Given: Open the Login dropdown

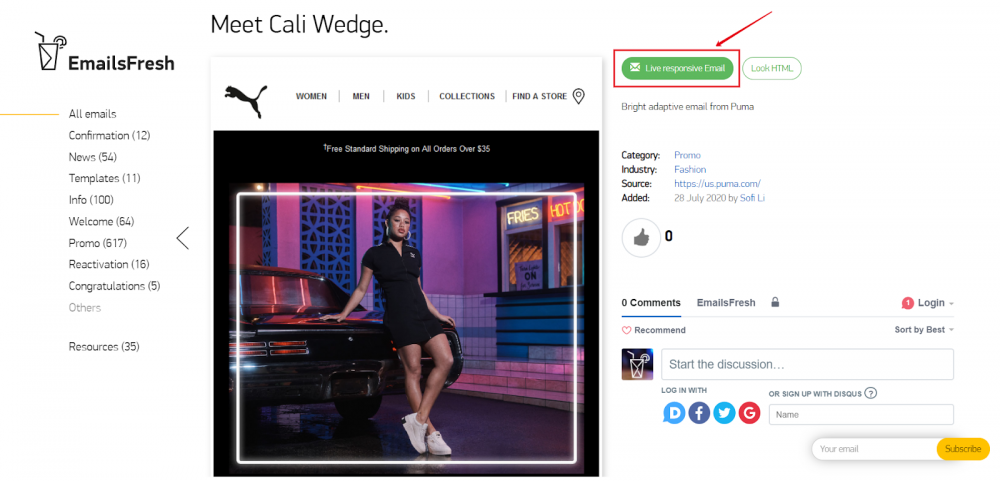Looking at the screenshot, I should coord(928,303).
